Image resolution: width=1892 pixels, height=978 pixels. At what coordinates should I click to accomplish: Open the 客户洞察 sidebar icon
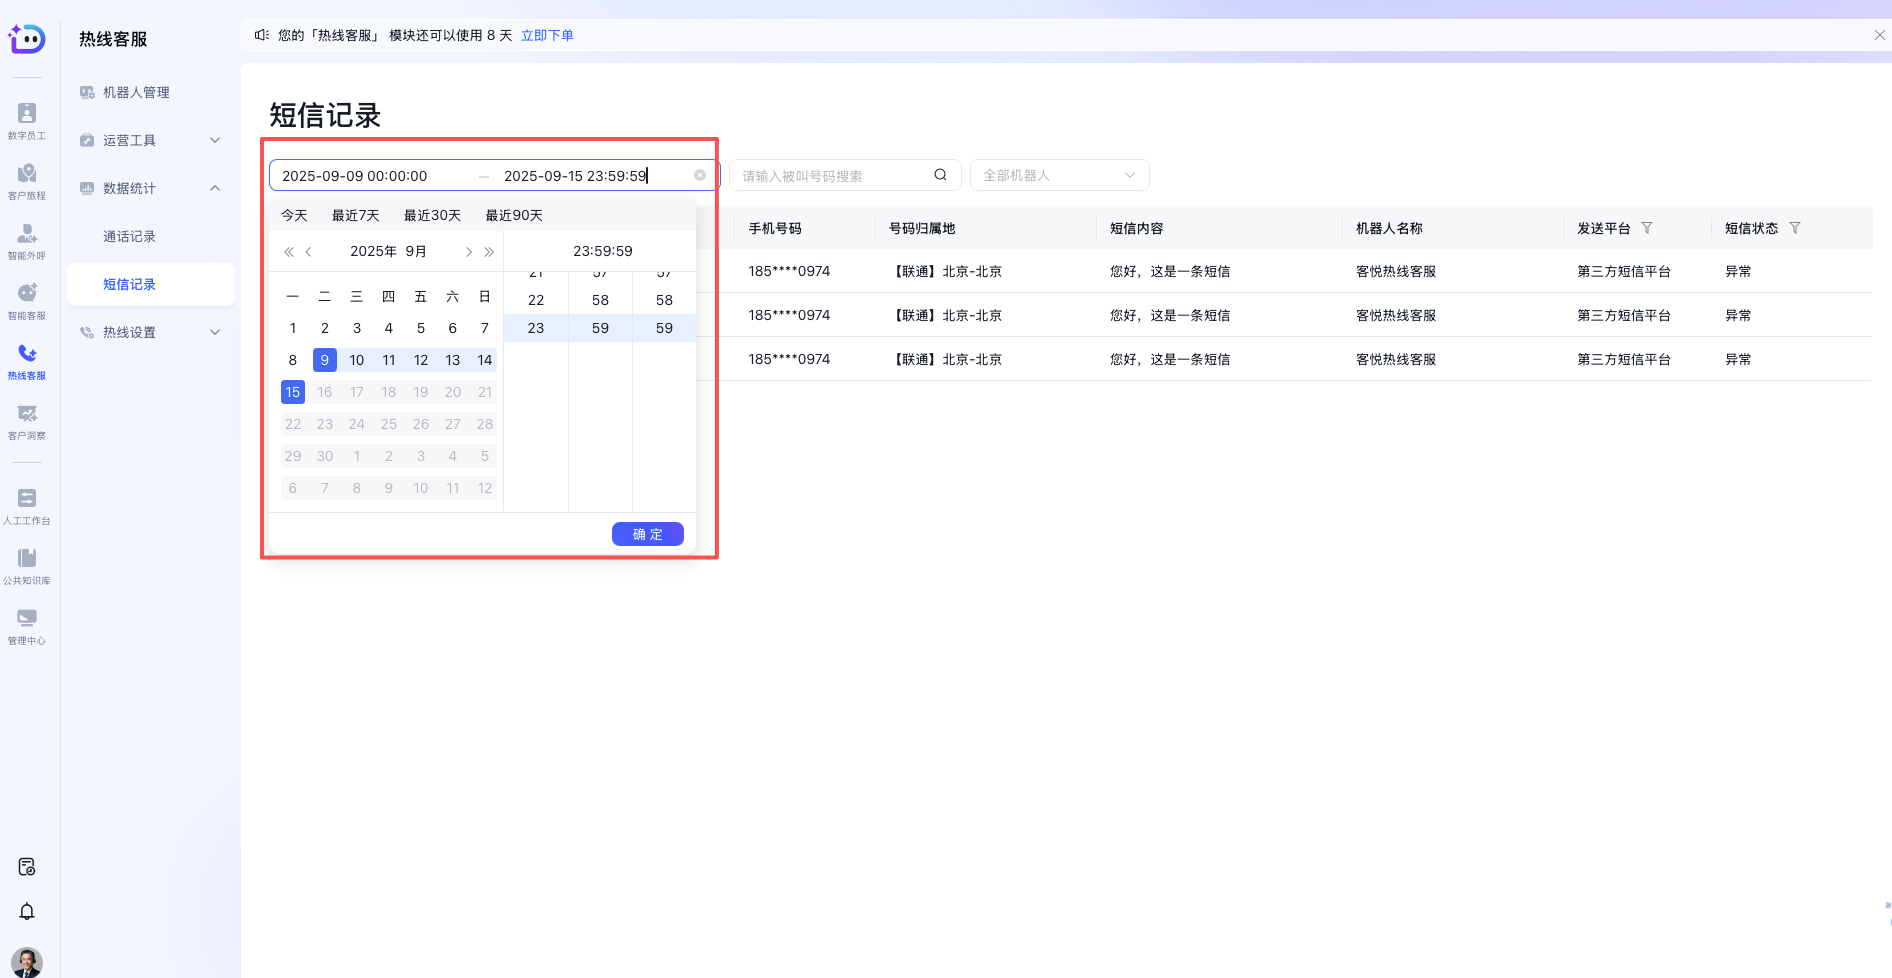pos(27,421)
